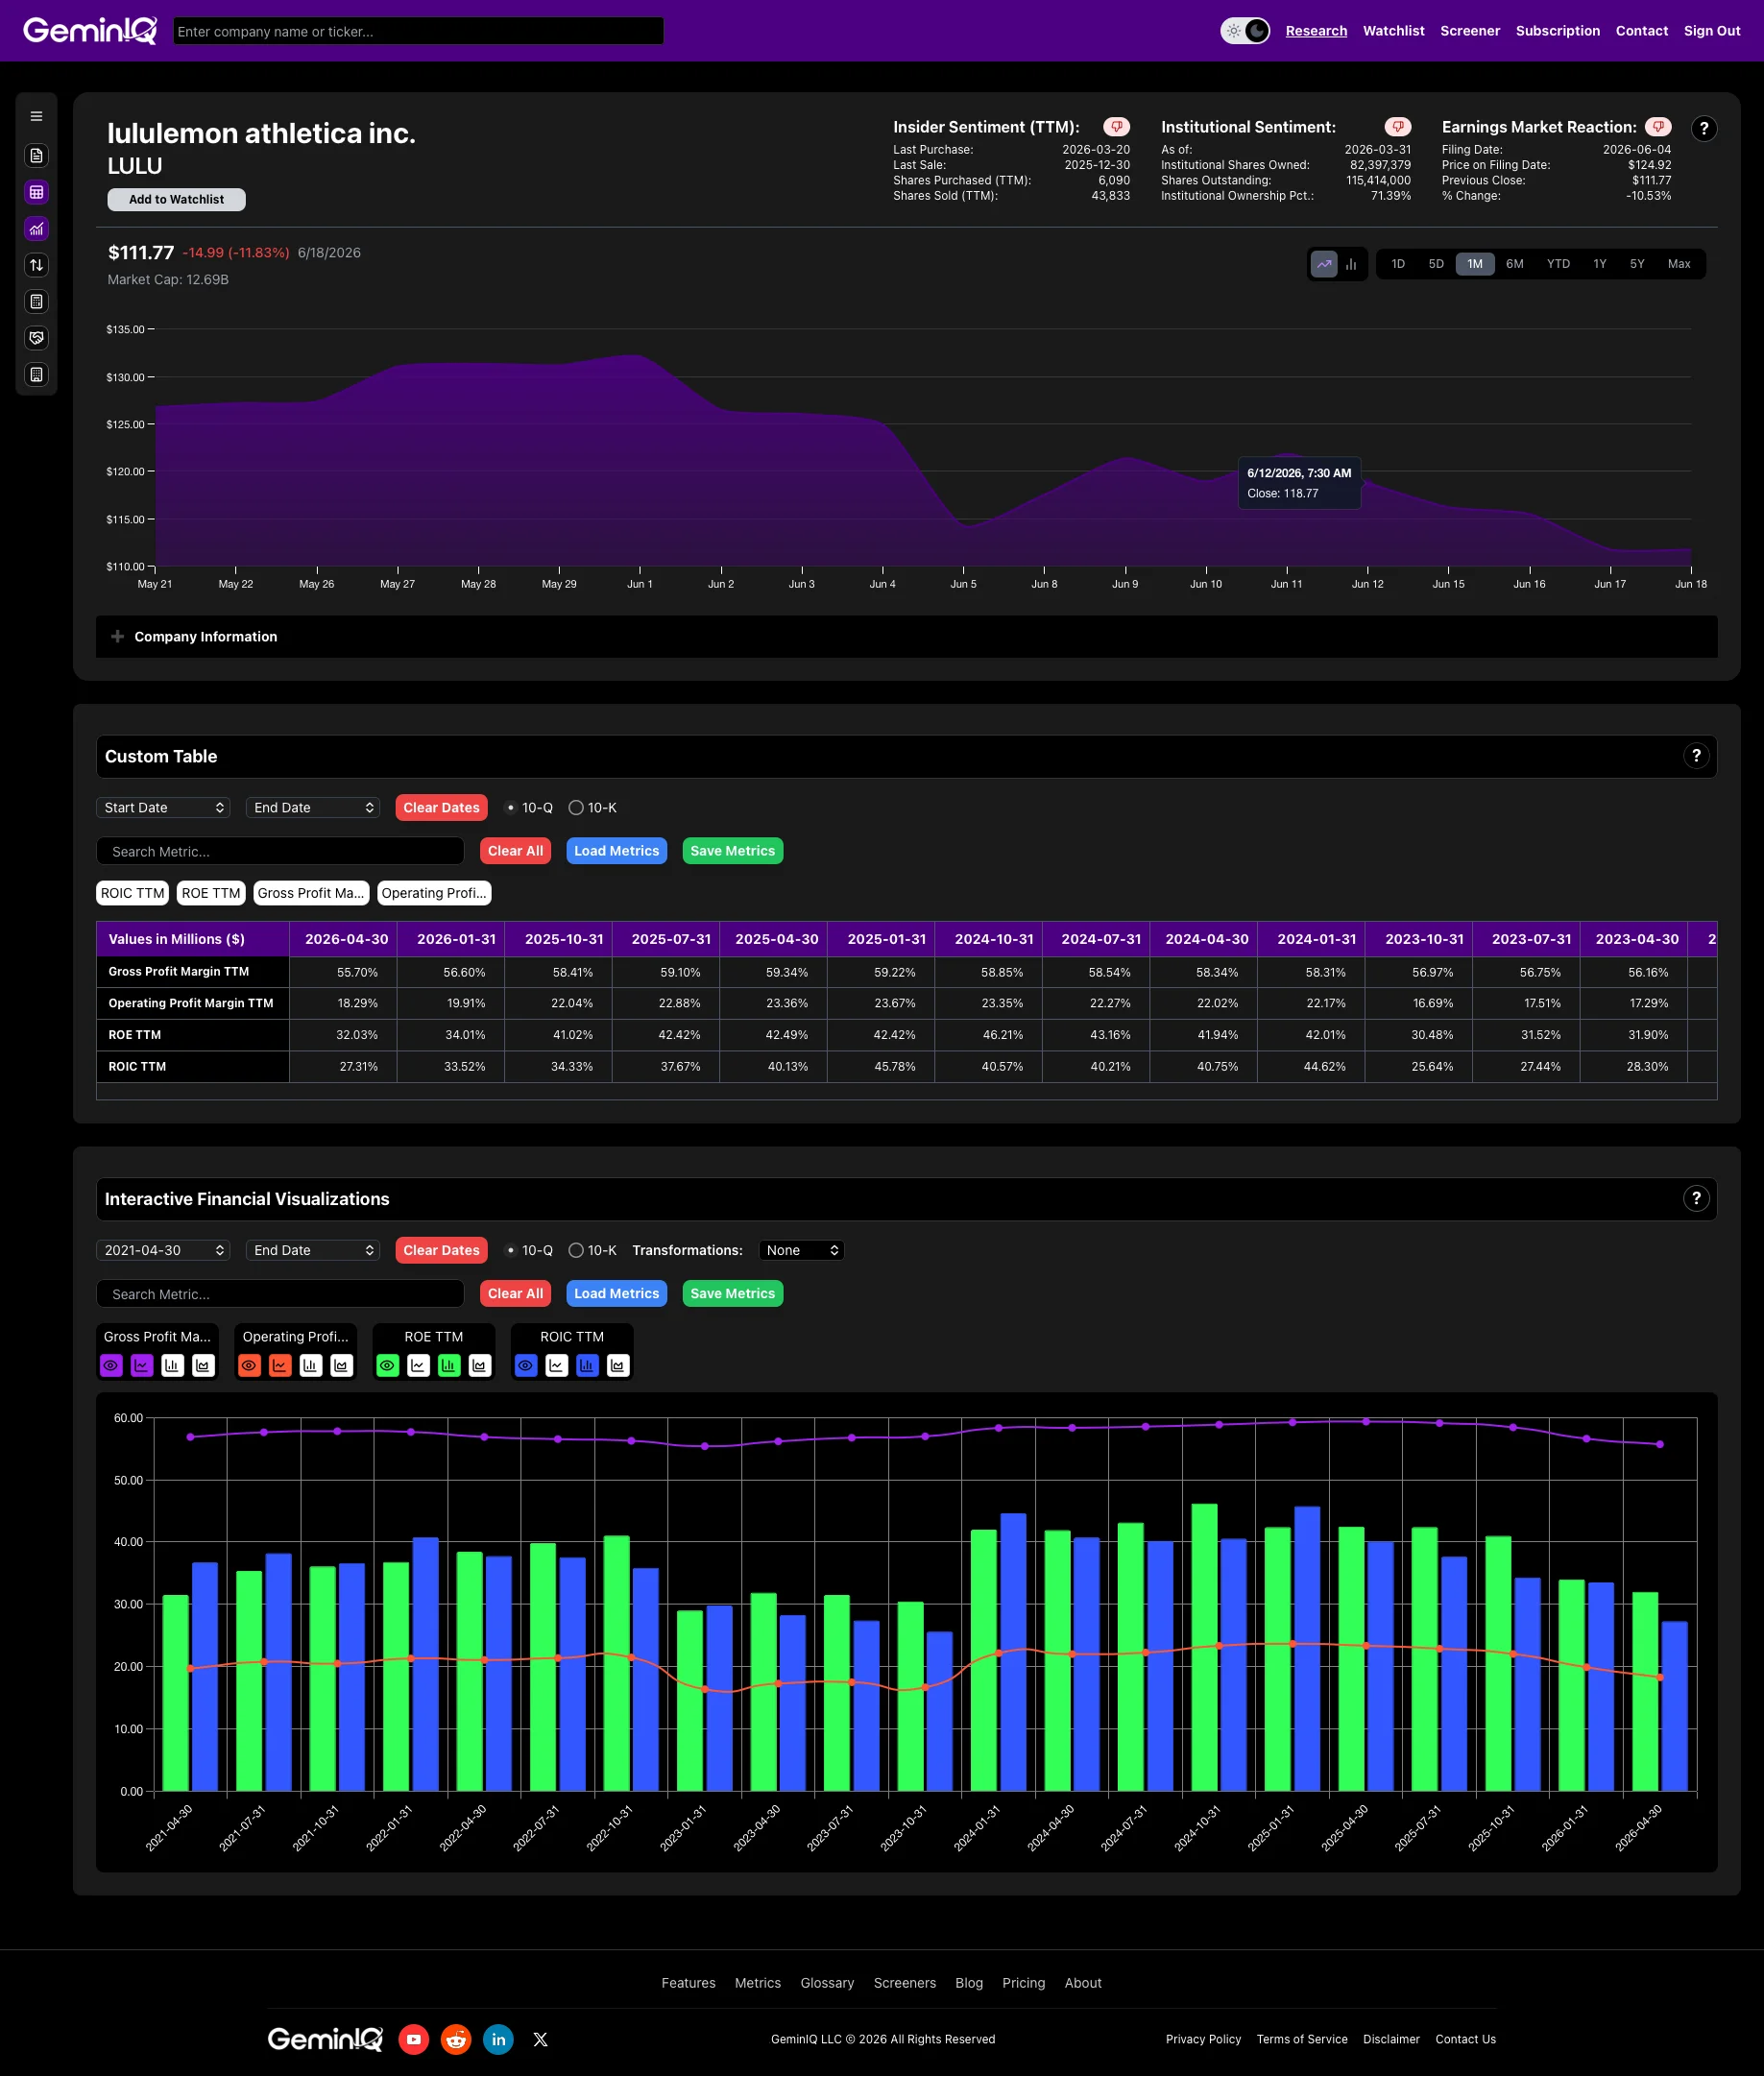Focus Custom Table Search Metric field
Image resolution: width=1764 pixels, height=2076 pixels.
[x=280, y=851]
